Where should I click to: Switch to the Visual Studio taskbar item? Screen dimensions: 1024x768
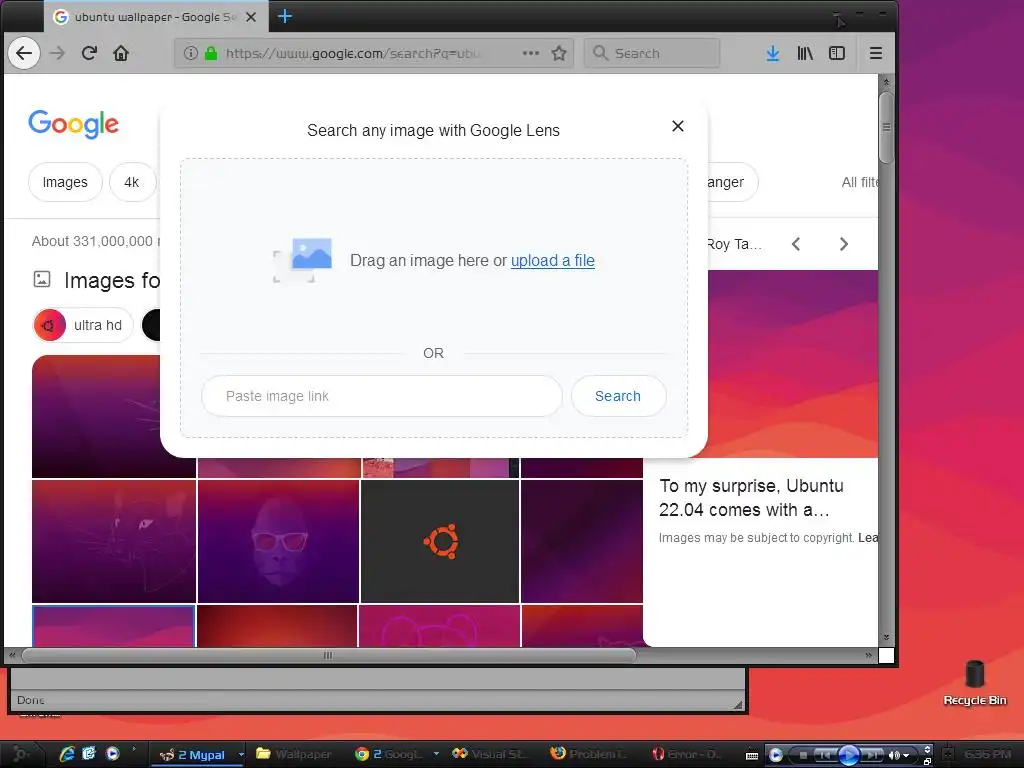tap(490, 754)
